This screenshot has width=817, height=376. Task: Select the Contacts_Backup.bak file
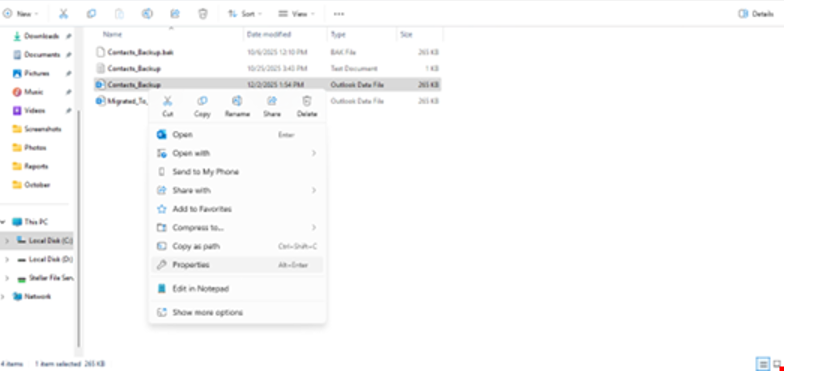pyautogui.click(x=267, y=52)
